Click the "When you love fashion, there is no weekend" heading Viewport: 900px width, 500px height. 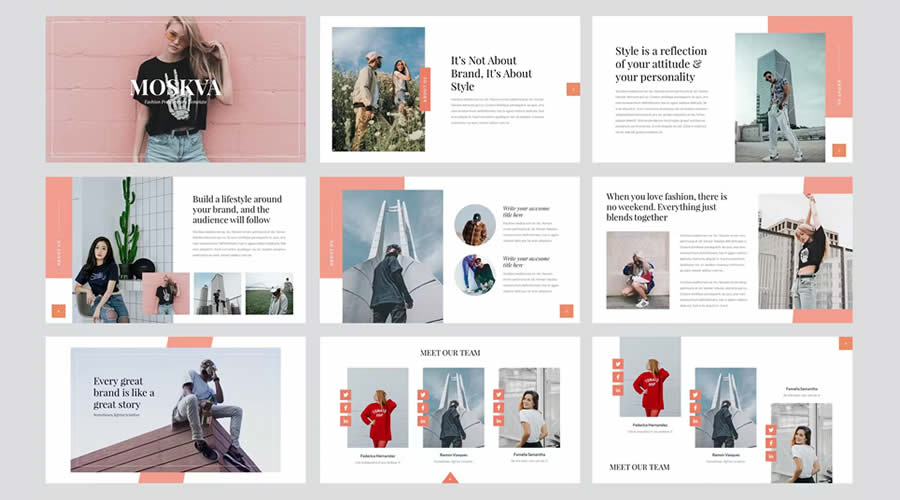[x=666, y=207]
